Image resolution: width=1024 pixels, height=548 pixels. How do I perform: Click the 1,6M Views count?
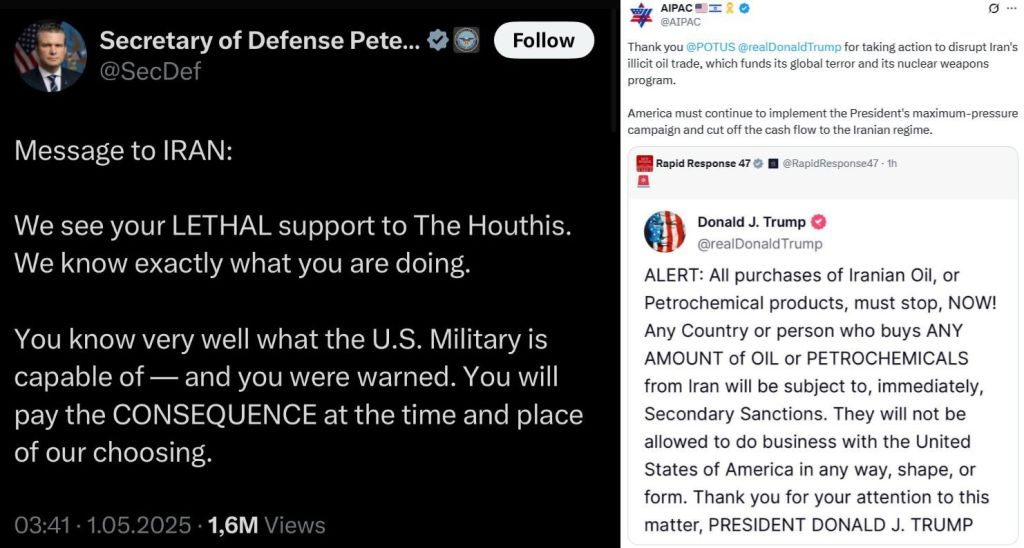click(267, 524)
